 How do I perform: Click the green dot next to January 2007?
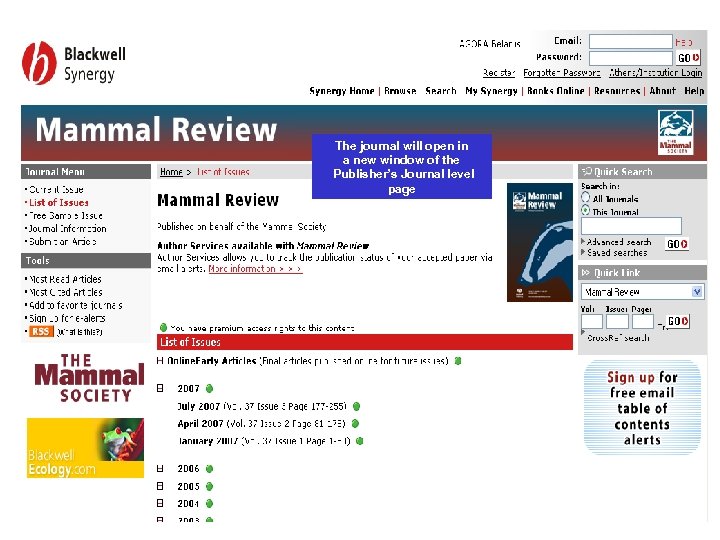point(360,441)
